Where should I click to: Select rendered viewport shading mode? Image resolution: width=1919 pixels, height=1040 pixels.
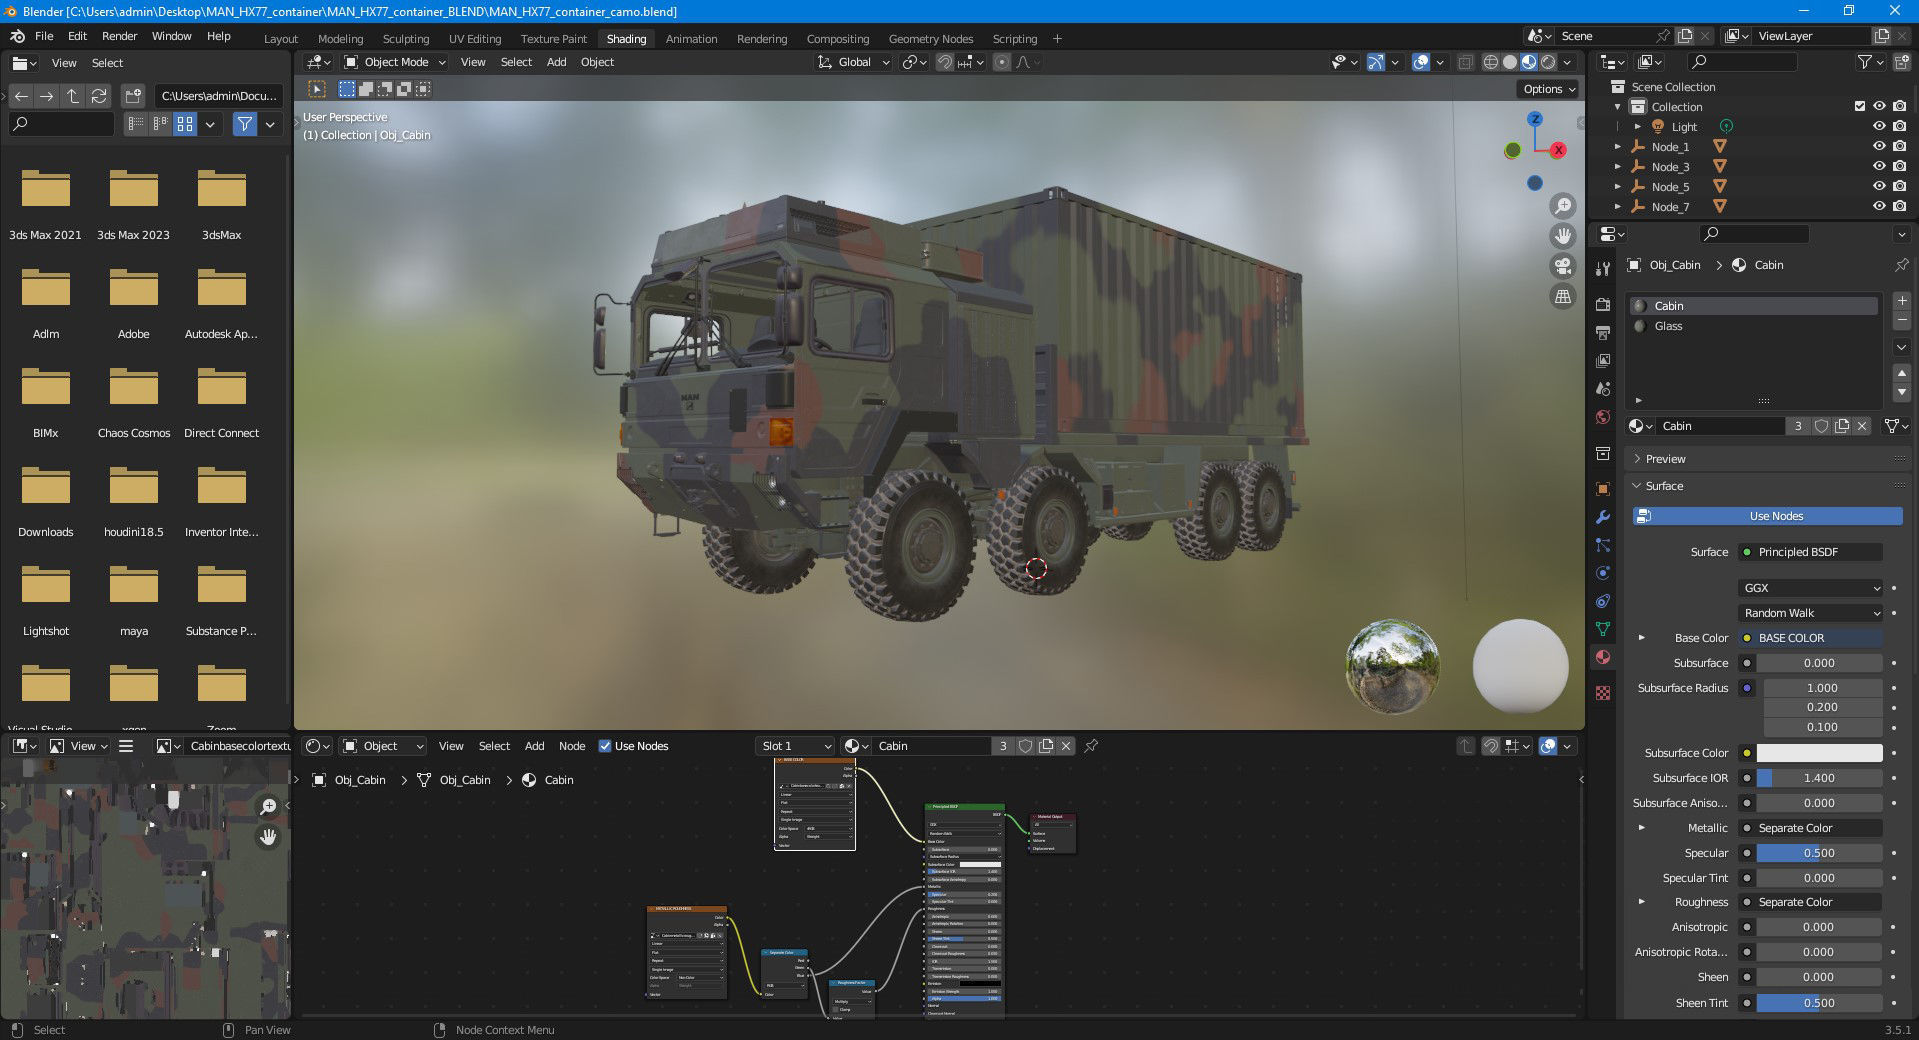click(1548, 62)
